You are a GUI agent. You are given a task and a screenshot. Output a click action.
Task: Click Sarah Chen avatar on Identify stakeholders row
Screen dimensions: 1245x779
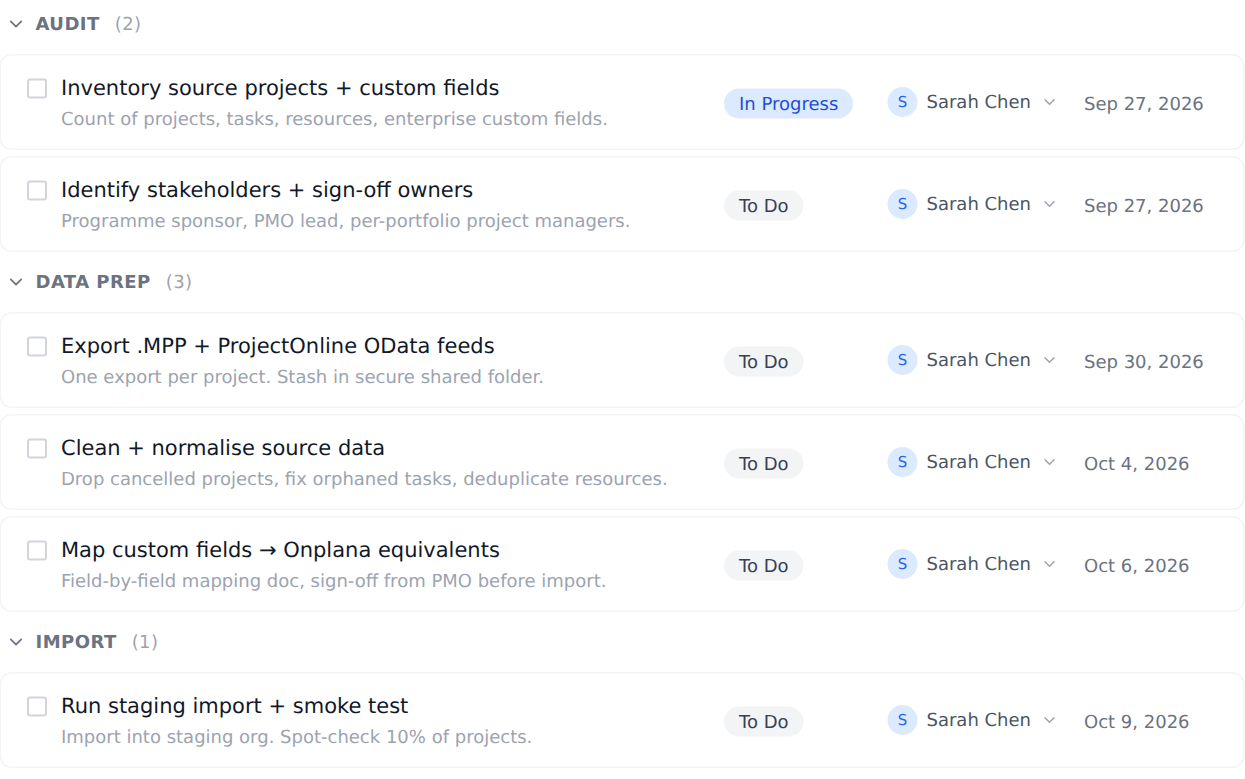tap(902, 204)
